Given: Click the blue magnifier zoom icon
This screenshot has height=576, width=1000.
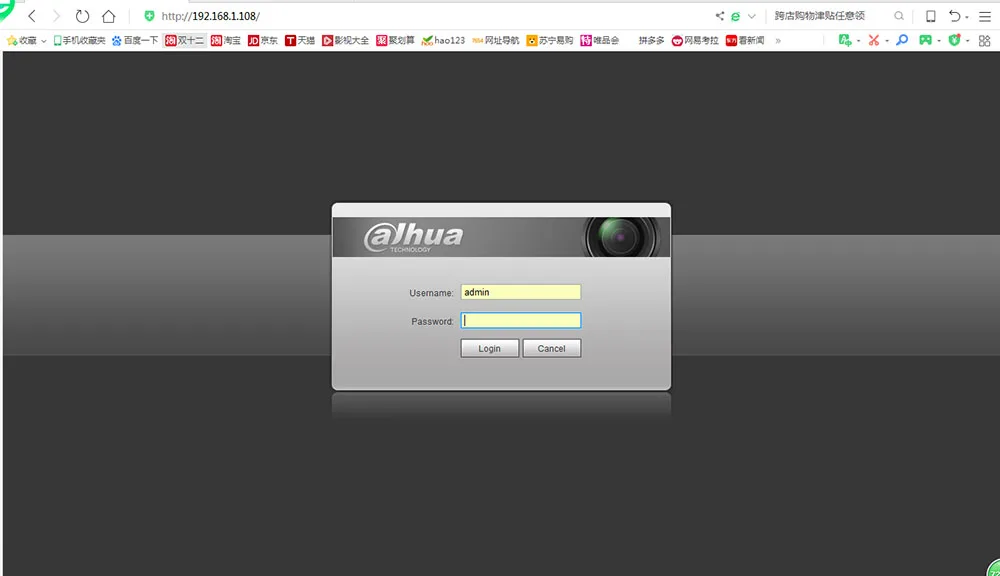Looking at the screenshot, I should [902, 40].
